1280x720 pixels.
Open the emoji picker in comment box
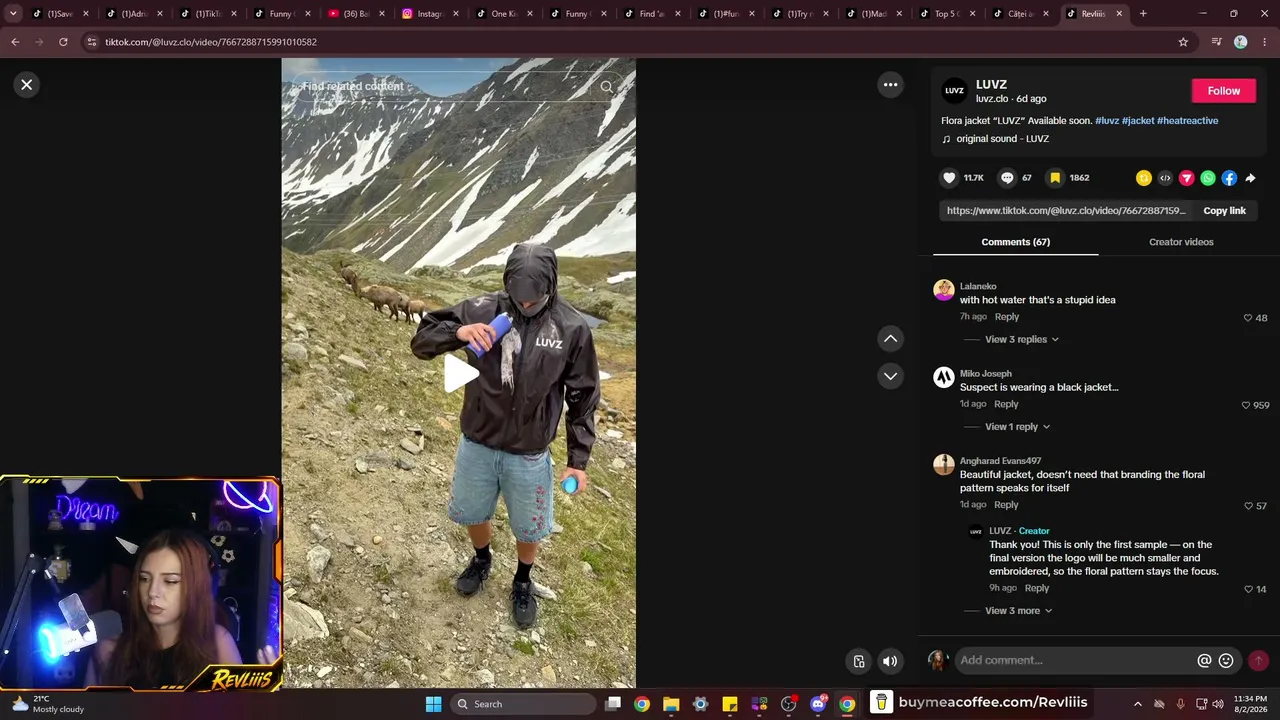(x=1226, y=661)
